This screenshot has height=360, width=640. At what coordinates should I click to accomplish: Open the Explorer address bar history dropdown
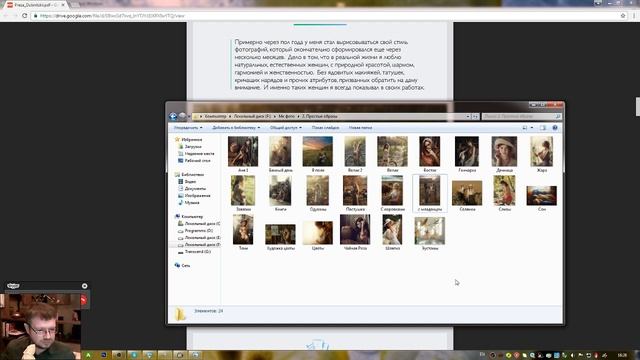(x=468, y=117)
